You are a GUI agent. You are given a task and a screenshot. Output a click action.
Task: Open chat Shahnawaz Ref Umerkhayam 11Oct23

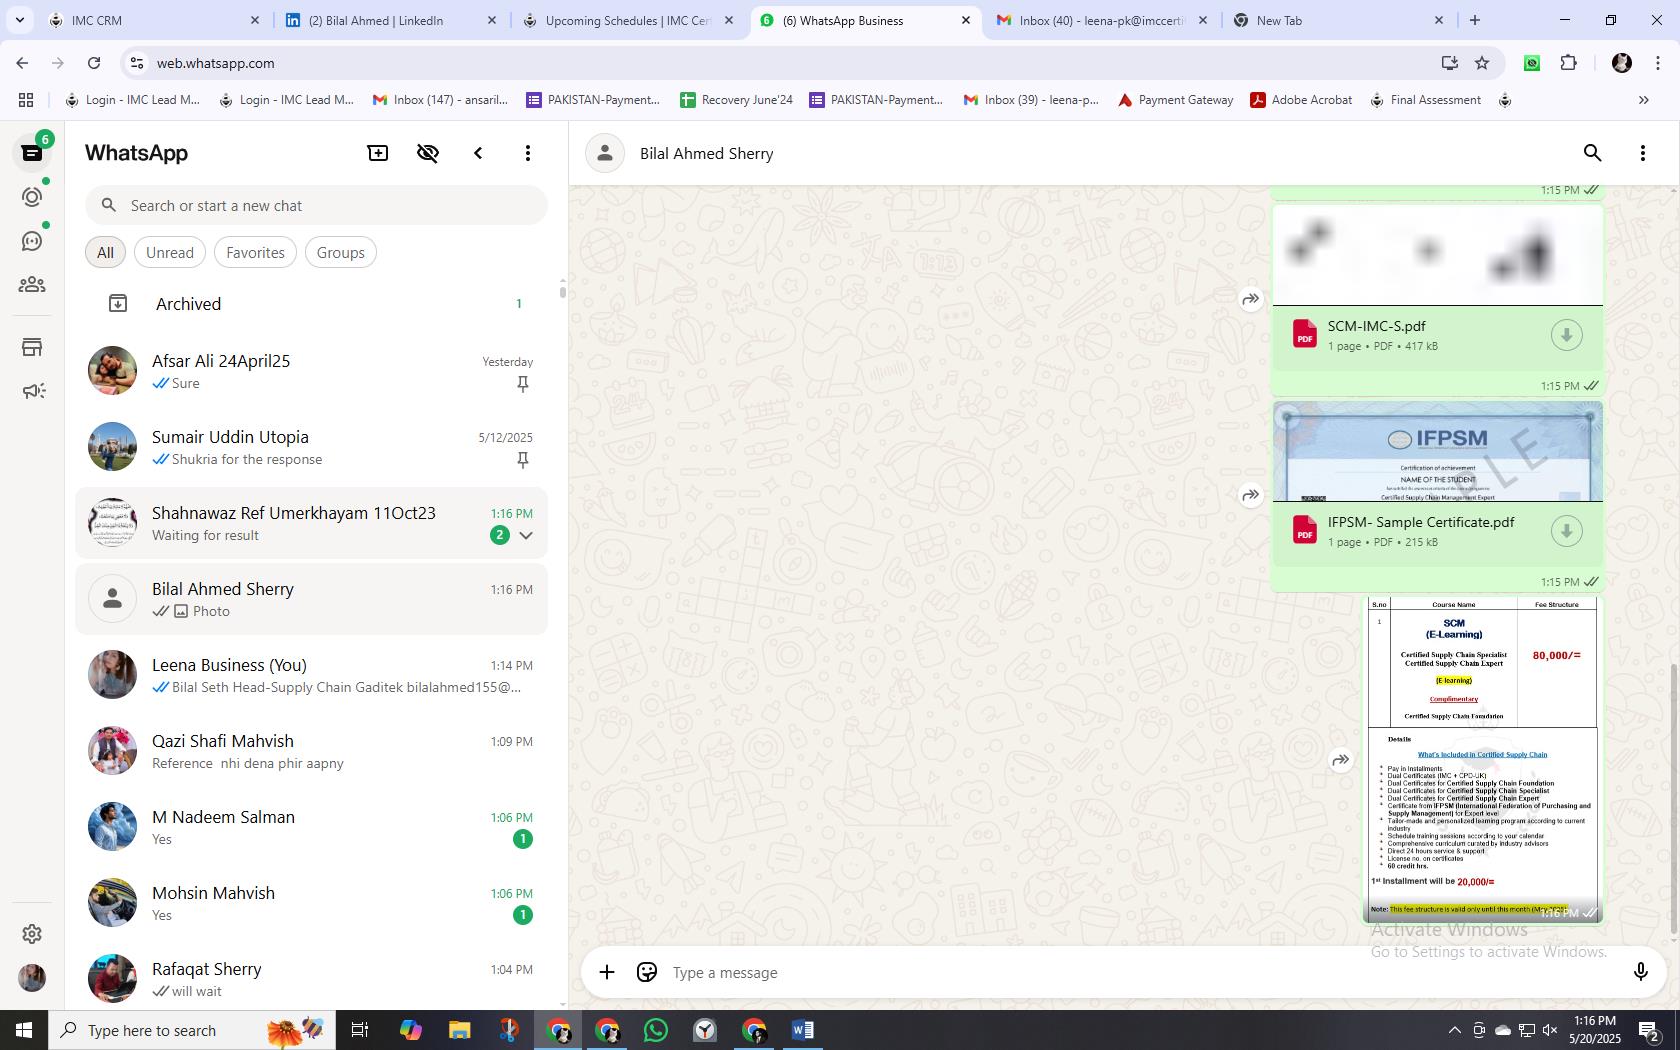pos(311,523)
